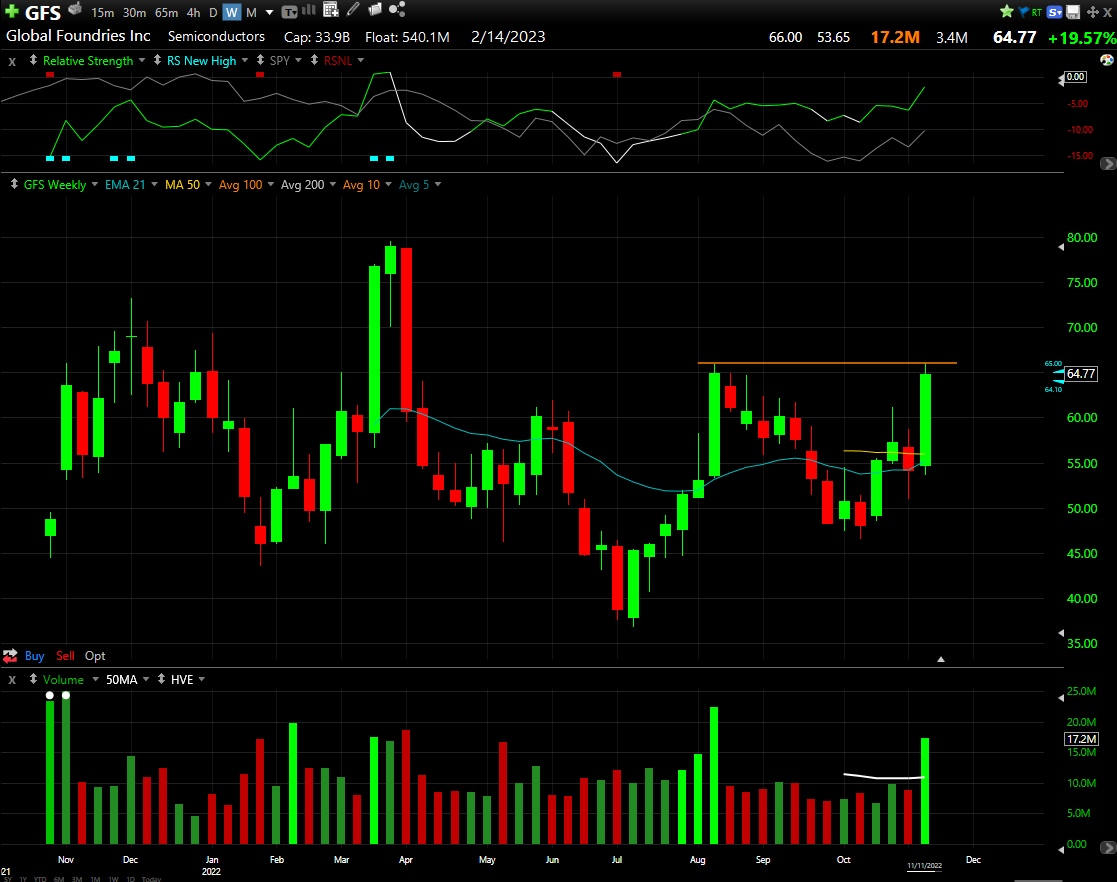
Task: Click the move-window cross arrows icon
Action: tap(1093, 12)
